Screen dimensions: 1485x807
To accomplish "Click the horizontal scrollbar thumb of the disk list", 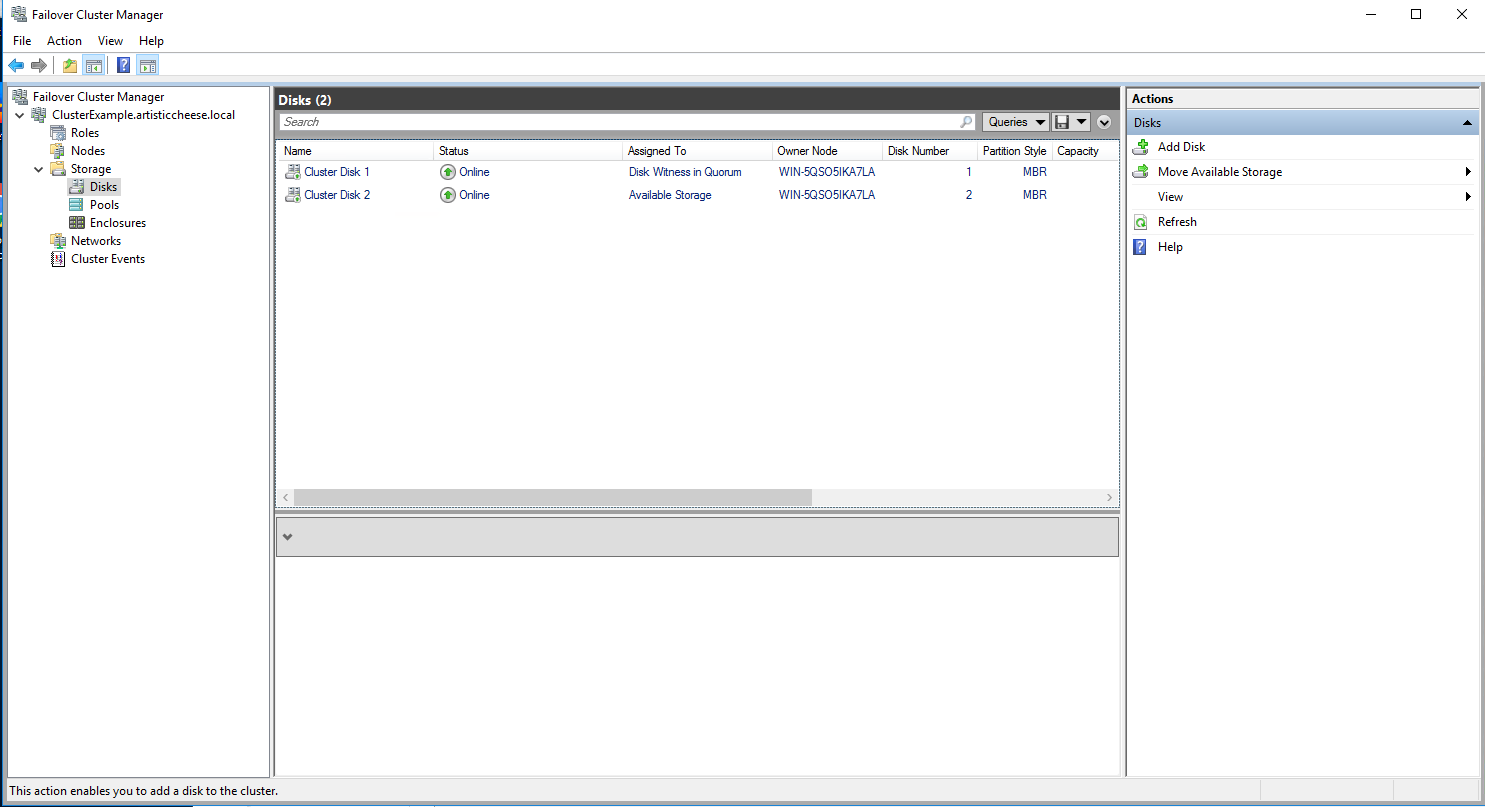I will click(x=553, y=497).
